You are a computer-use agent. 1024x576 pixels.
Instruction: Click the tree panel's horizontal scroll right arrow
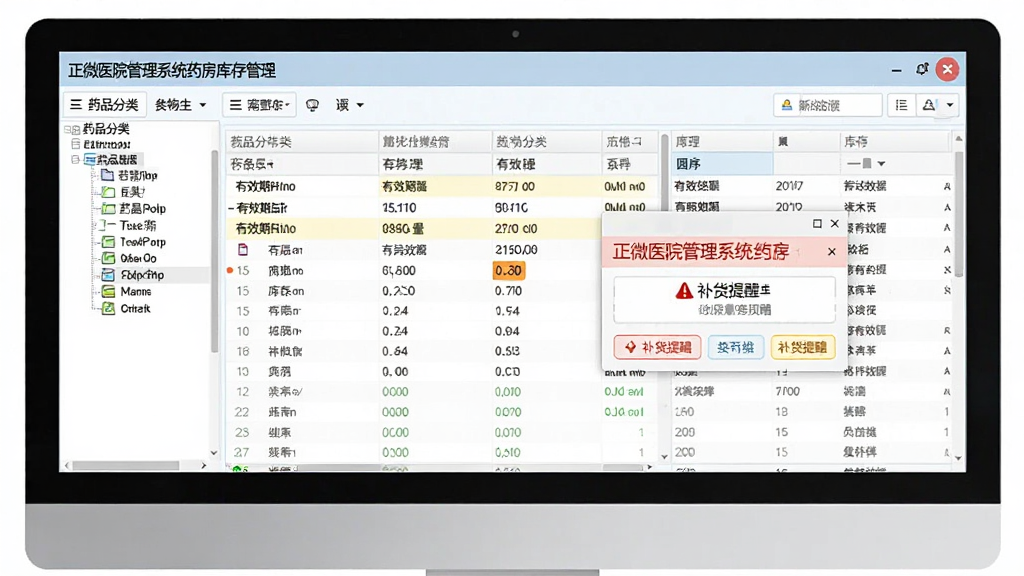coord(204,466)
